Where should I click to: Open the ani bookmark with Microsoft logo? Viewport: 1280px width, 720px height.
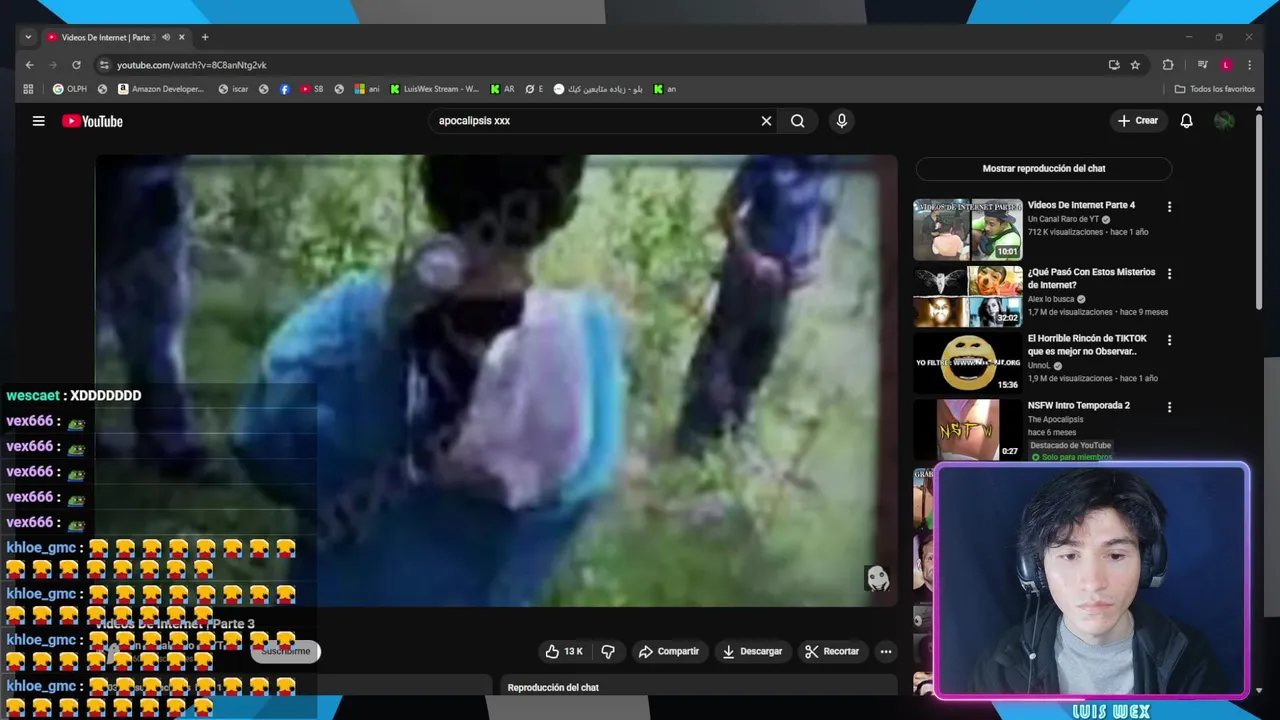[367, 89]
